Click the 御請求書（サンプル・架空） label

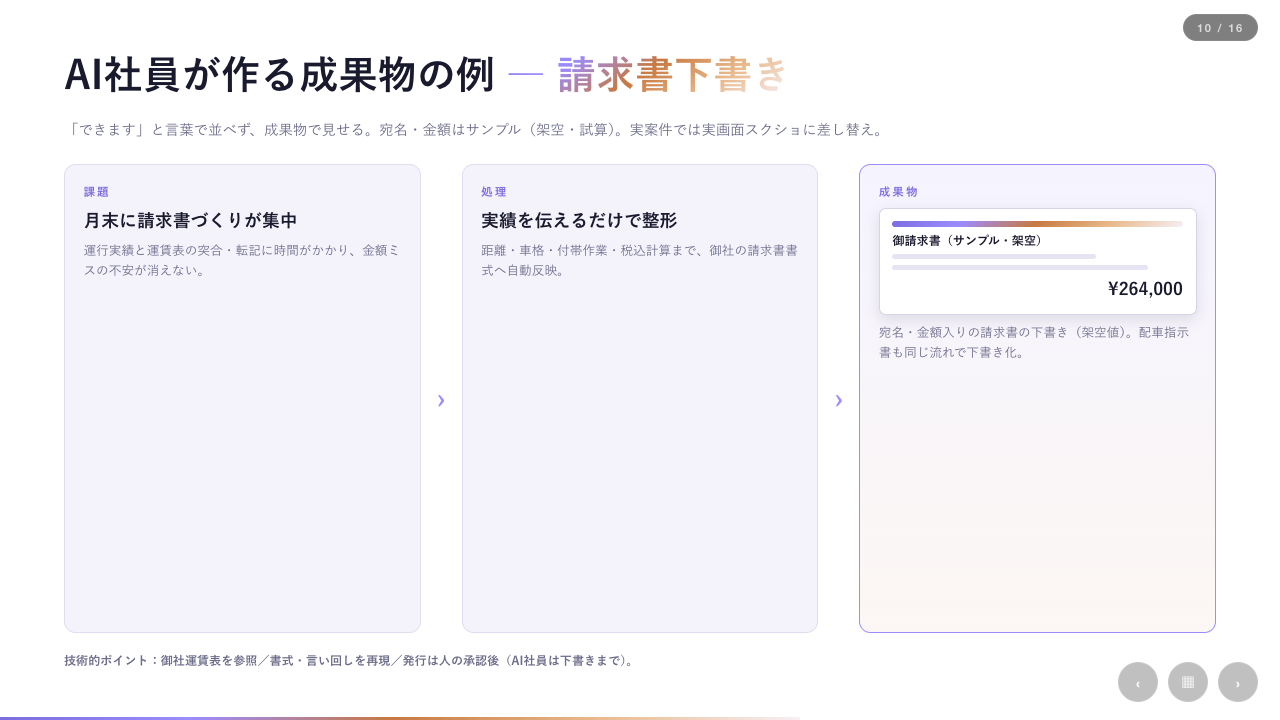pos(969,241)
